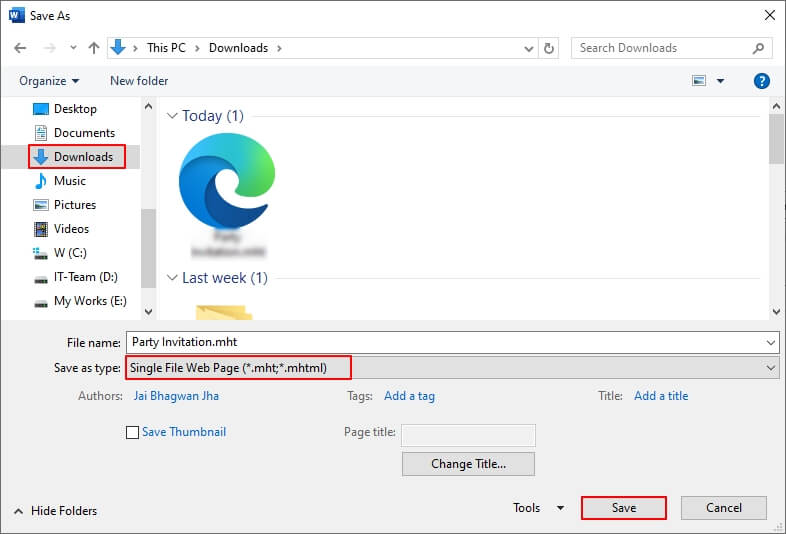This screenshot has height=534, width=786.
Task: Collapse the Today (1) group
Action: [x=172, y=116]
